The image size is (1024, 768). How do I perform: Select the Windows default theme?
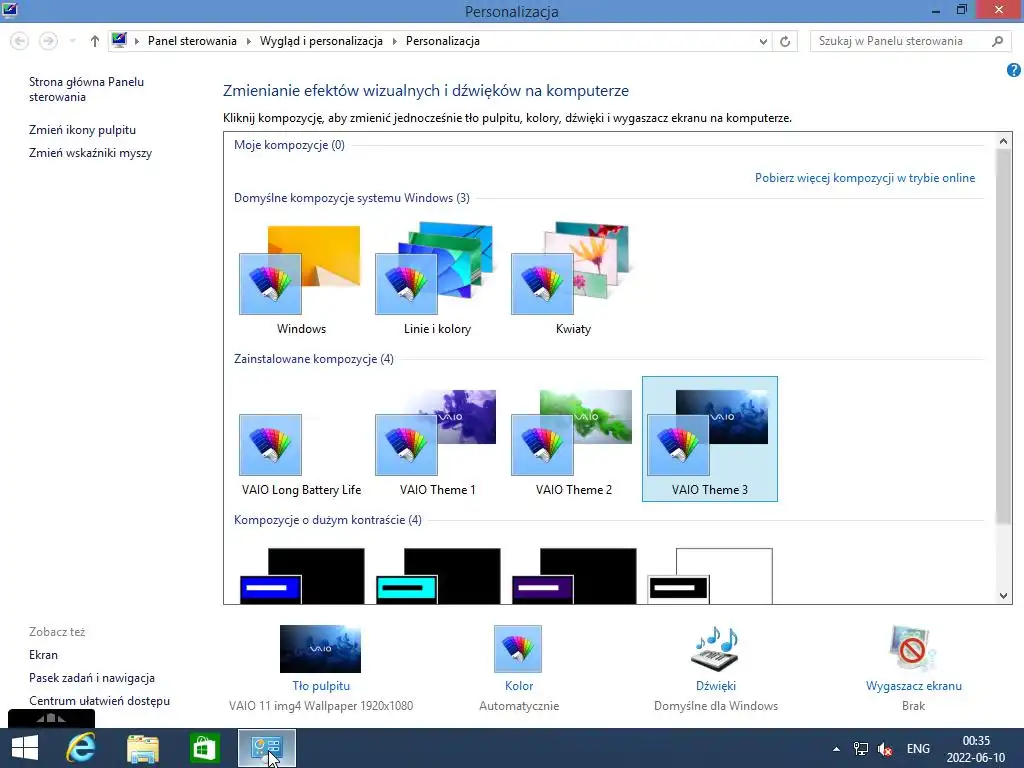[x=300, y=280]
